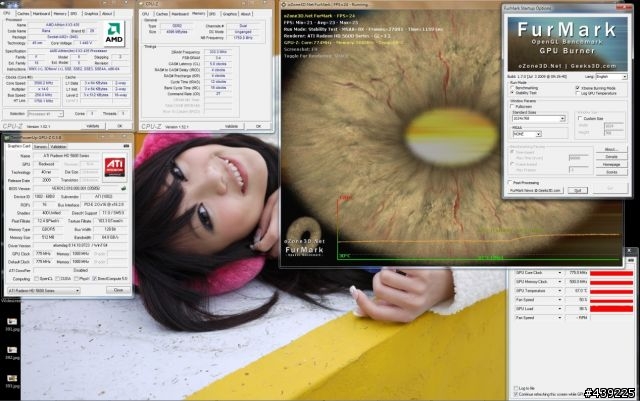Image resolution: width=640 pixels, height=401 pixels.
Task: Click the BIOS save chip icon in GPU-Z
Action: (x=123, y=188)
